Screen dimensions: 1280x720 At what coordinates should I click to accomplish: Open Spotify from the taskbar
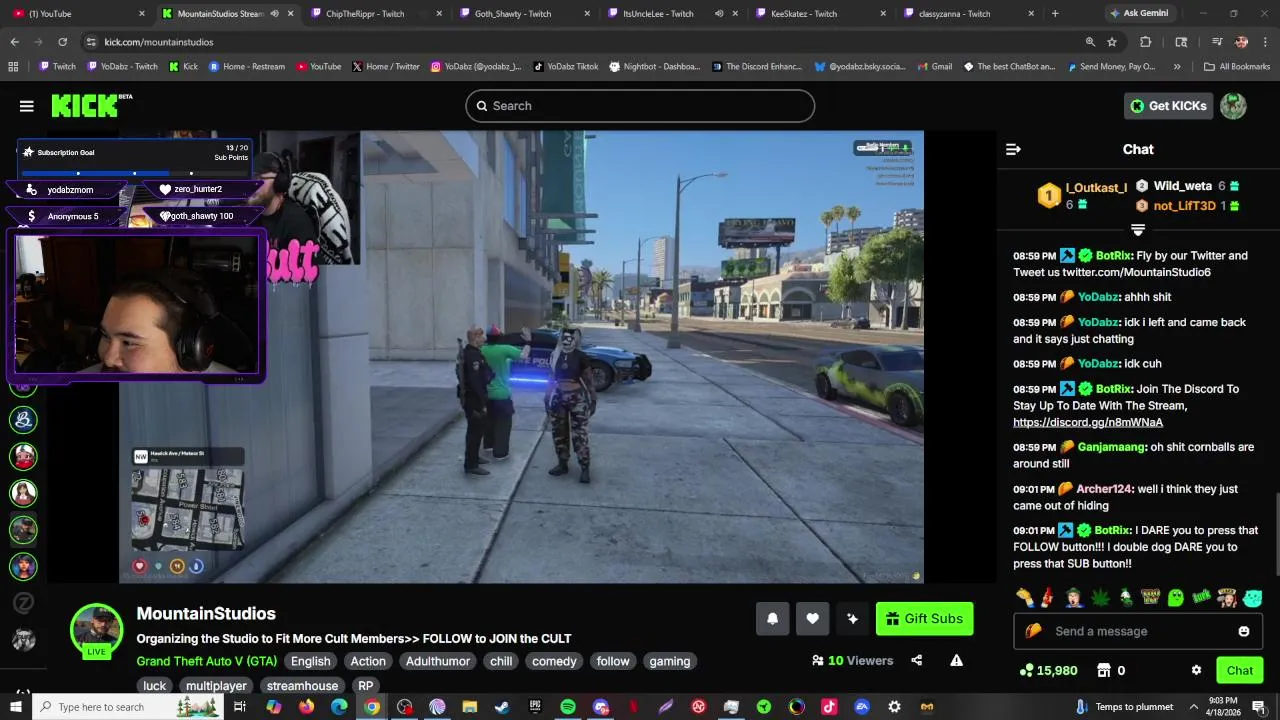pos(568,707)
